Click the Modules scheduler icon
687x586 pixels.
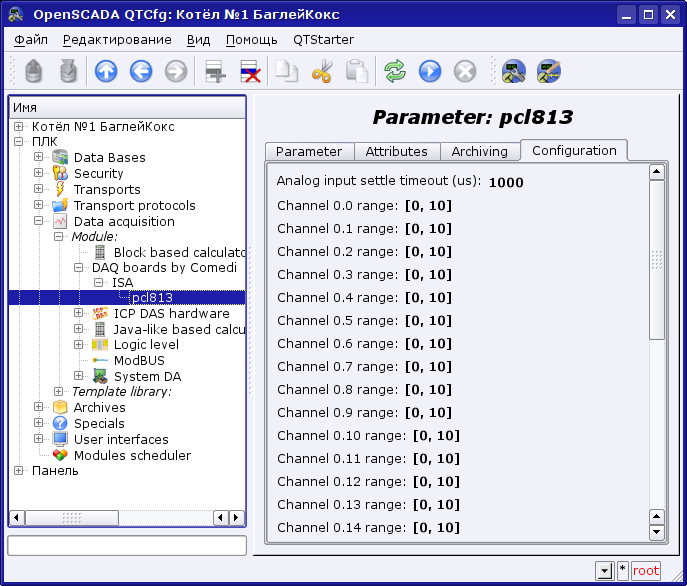(60, 455)
